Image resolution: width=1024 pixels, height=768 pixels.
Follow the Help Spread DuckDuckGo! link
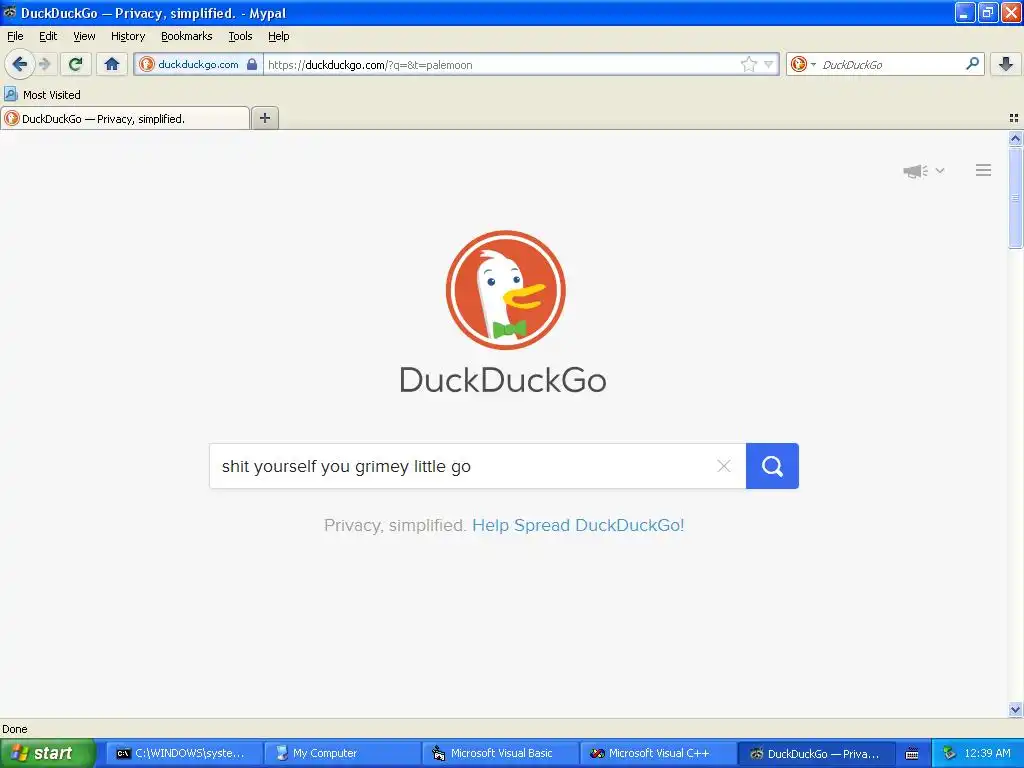[x=578, y=525]
